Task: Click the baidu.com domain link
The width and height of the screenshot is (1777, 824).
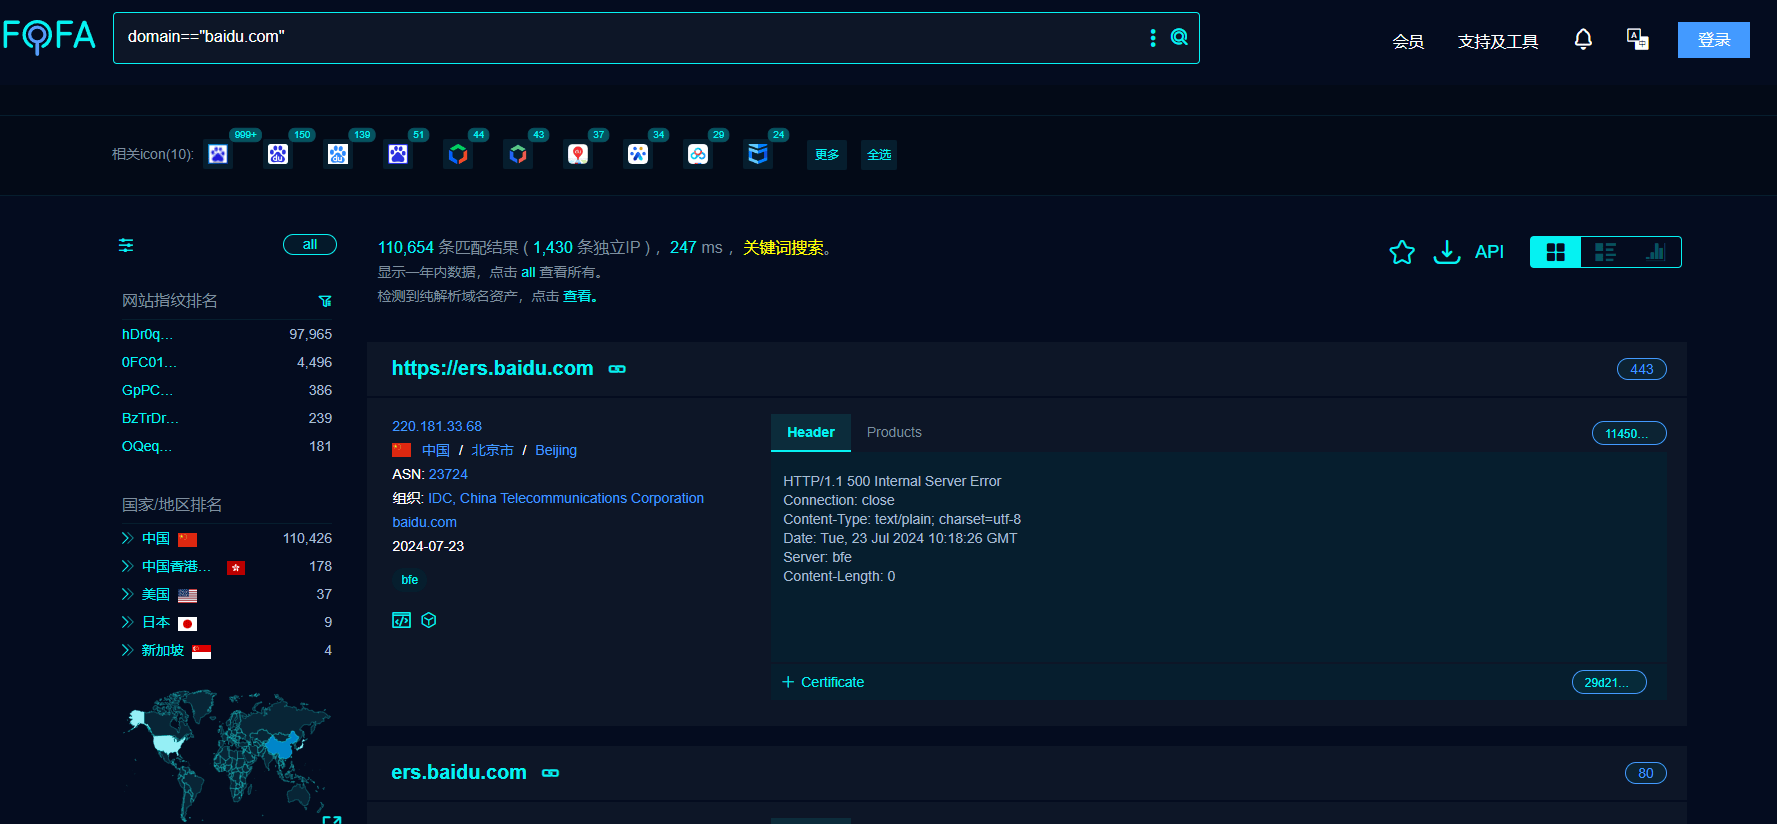Action: coord(425,522)
